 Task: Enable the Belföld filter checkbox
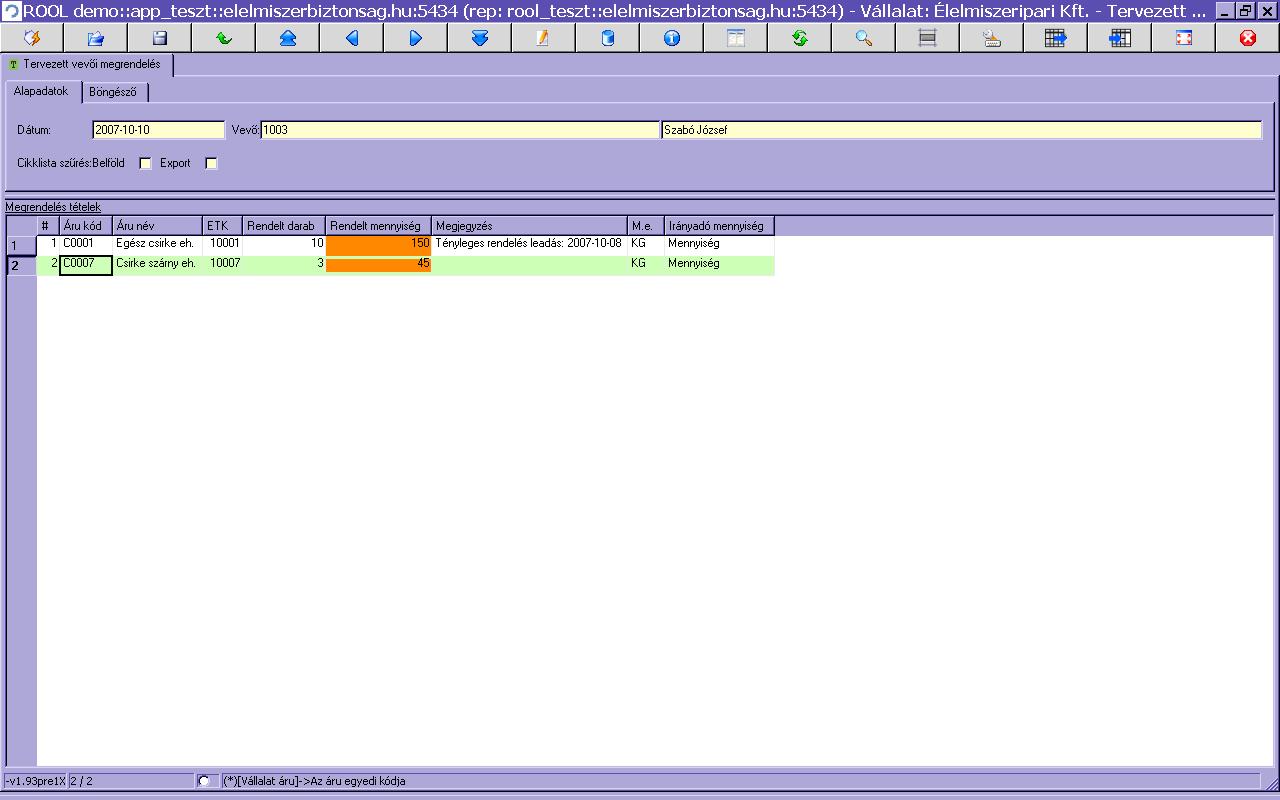[x=146, y=163]
